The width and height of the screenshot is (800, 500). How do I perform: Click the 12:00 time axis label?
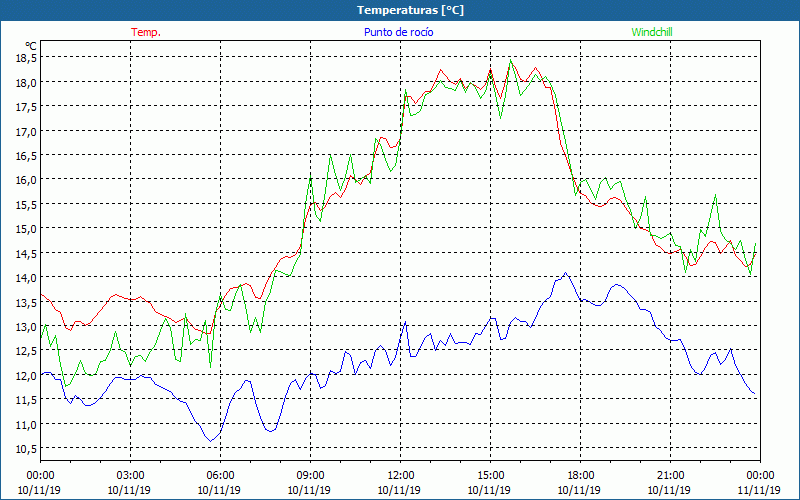401,476
